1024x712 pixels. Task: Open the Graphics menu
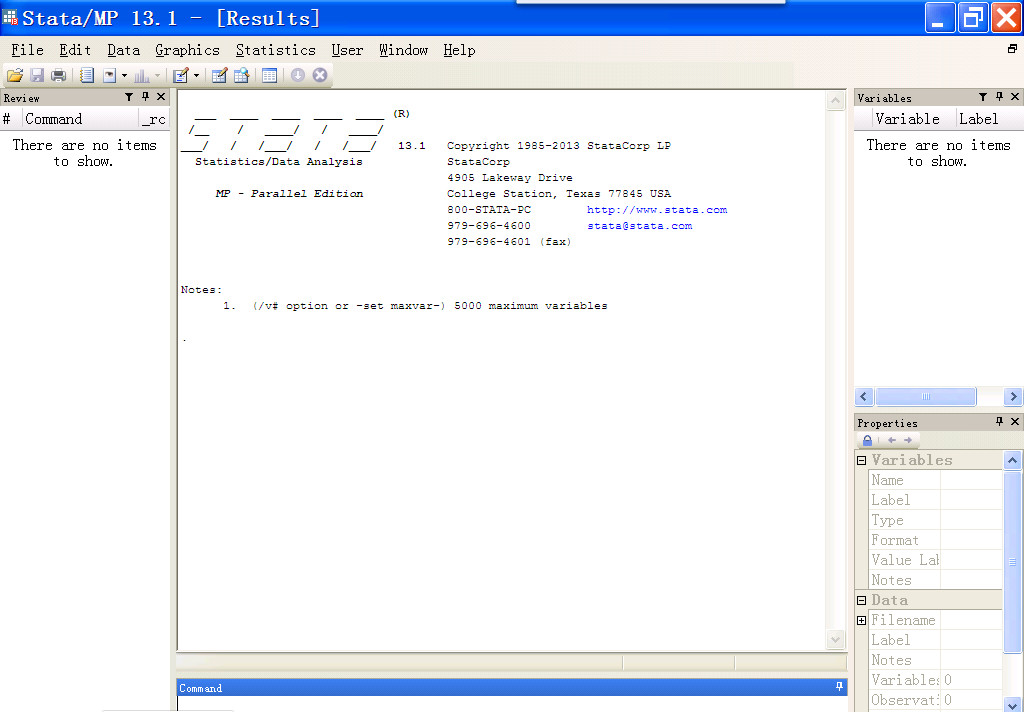pyautogui.click(x=187, y=50)
